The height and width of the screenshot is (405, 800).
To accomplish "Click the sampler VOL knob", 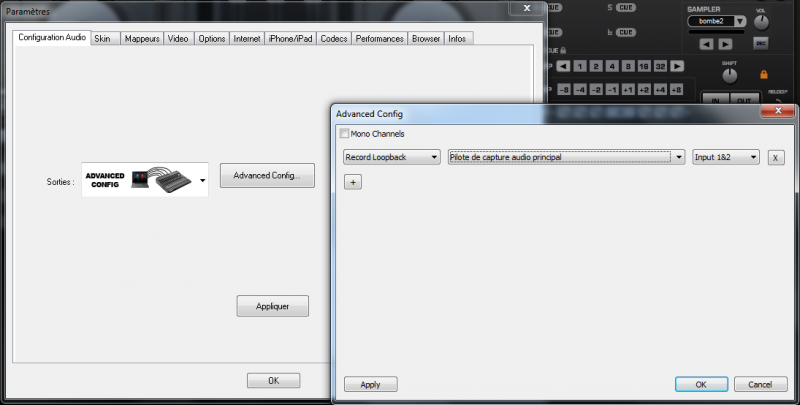I will (x=761, y=22).
